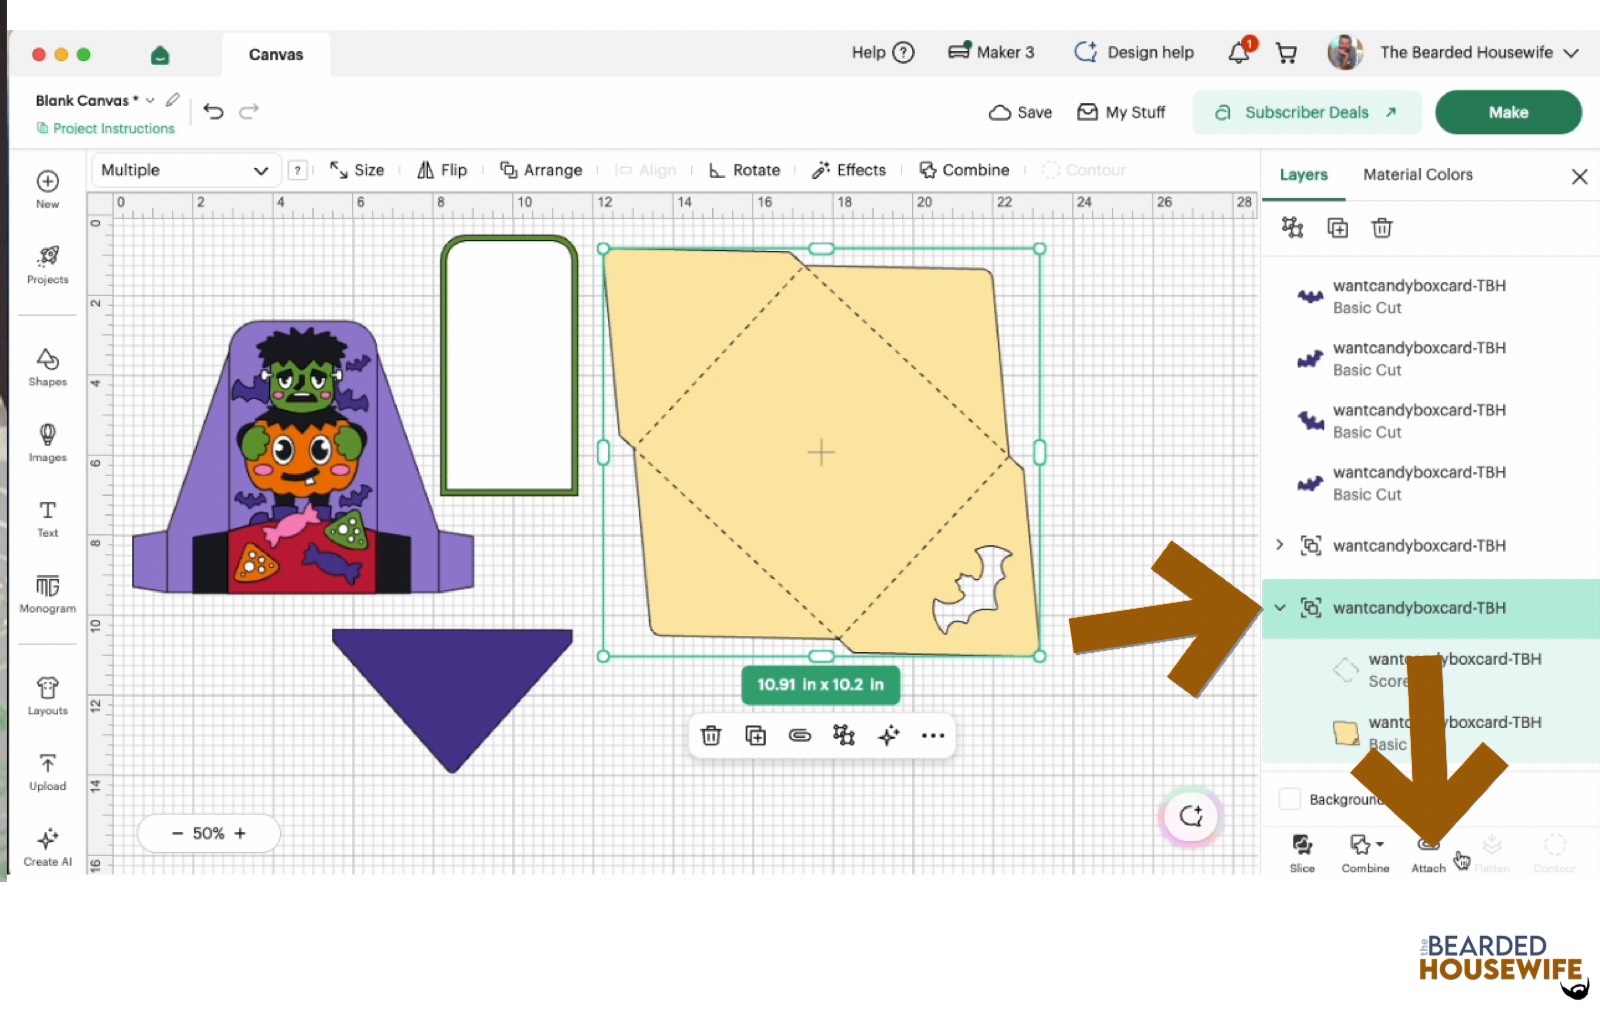
Task: Click the Attach button in Layers panel
Action: (x=1428, y=855)
